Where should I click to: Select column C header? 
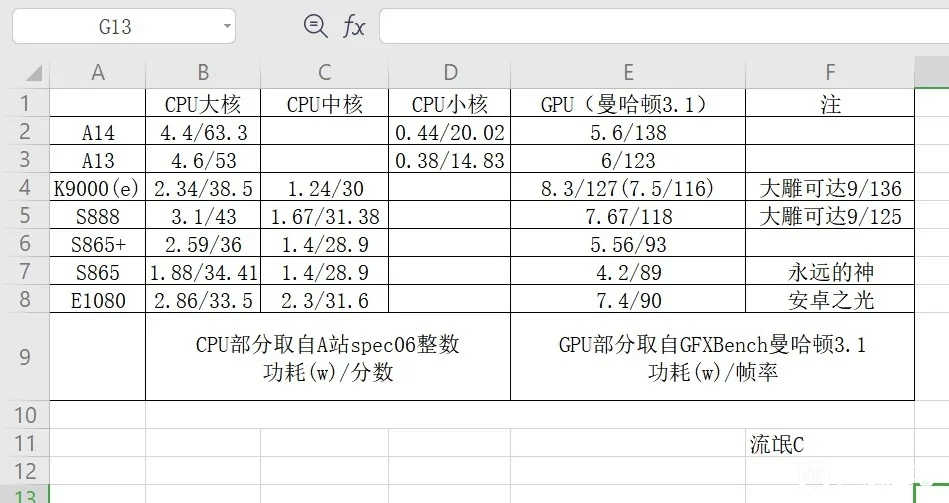coord(324,73)
